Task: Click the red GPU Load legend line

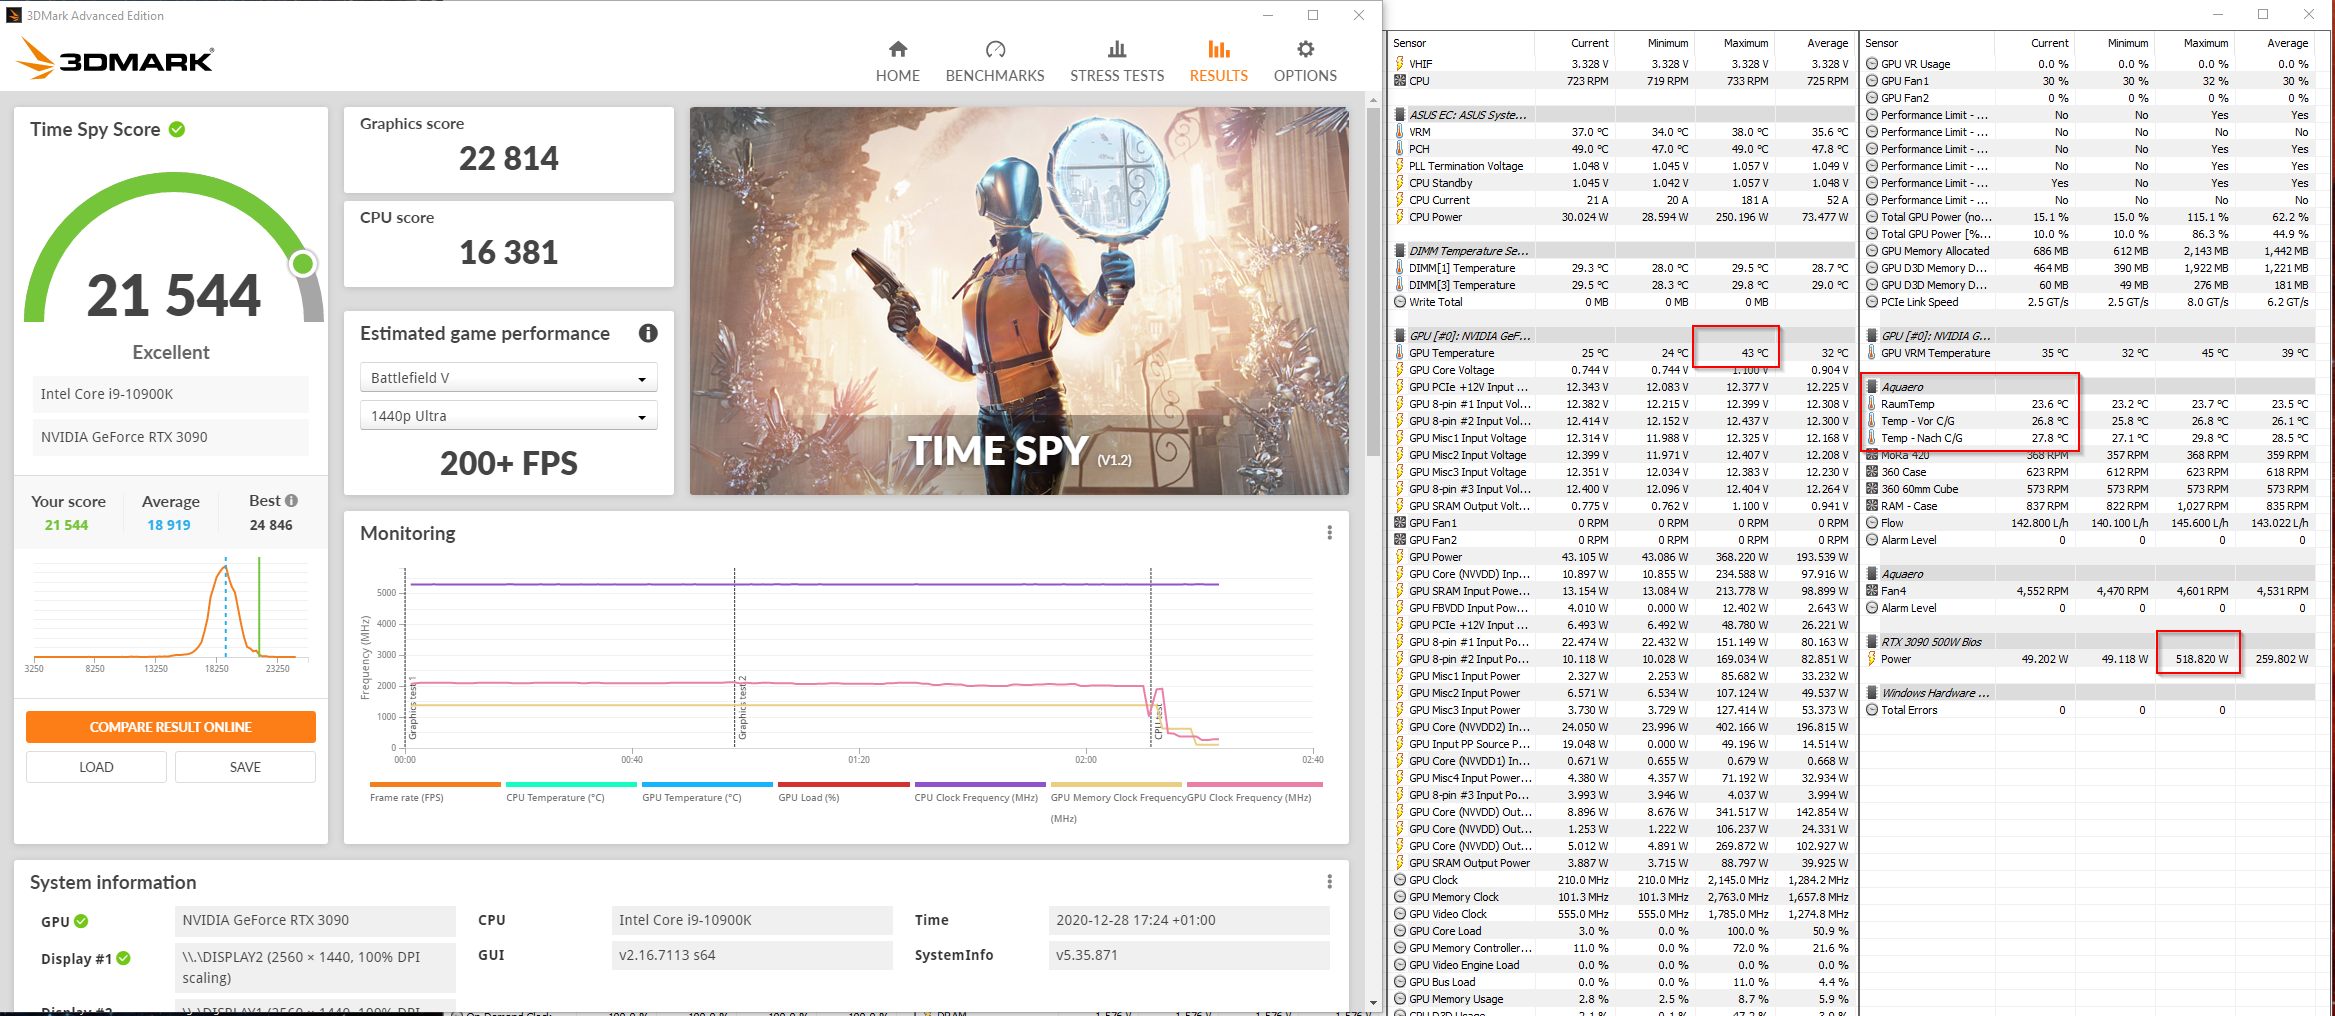Action: pyautogui.click(x=844, y=784)
